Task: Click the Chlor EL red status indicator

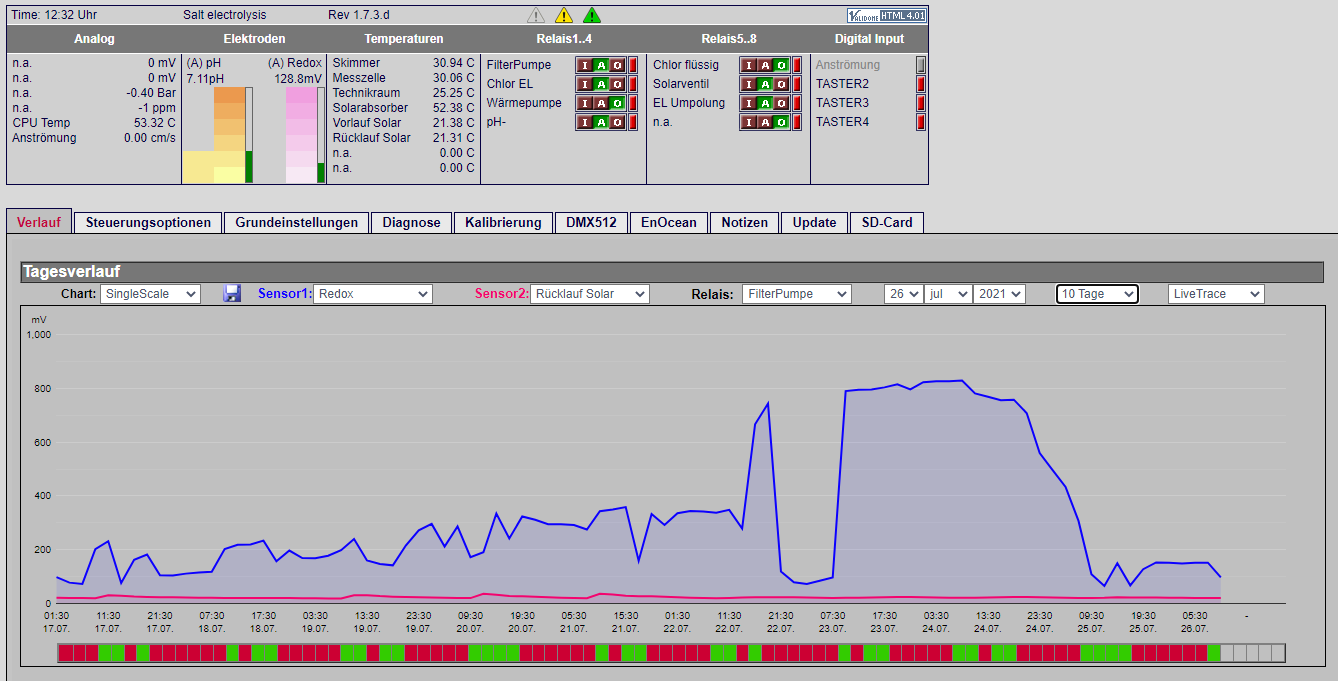Action: tap(632, 84)
